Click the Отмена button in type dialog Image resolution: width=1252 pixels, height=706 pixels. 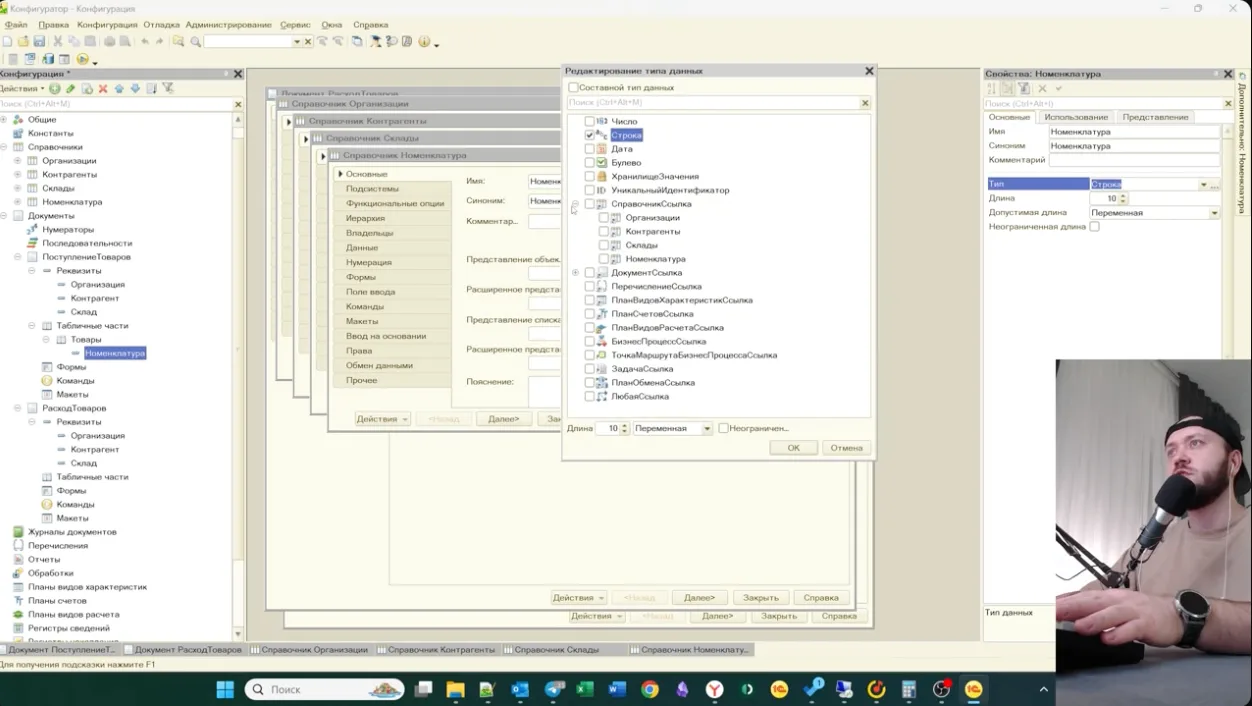pyautogui.click(x=846, y=448)
